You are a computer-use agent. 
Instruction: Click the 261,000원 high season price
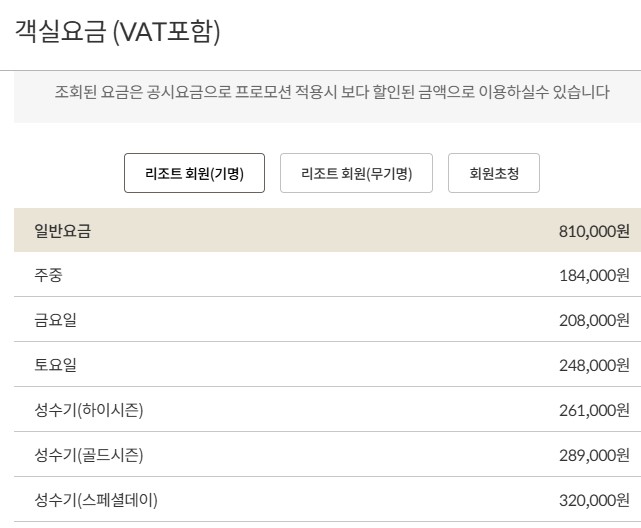[x=594, y=410]
